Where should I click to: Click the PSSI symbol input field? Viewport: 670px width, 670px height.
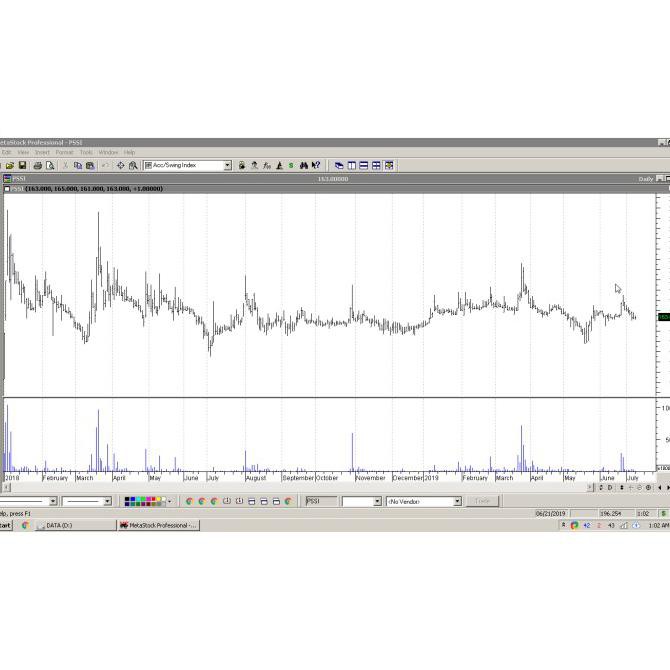tap(322, 501)
